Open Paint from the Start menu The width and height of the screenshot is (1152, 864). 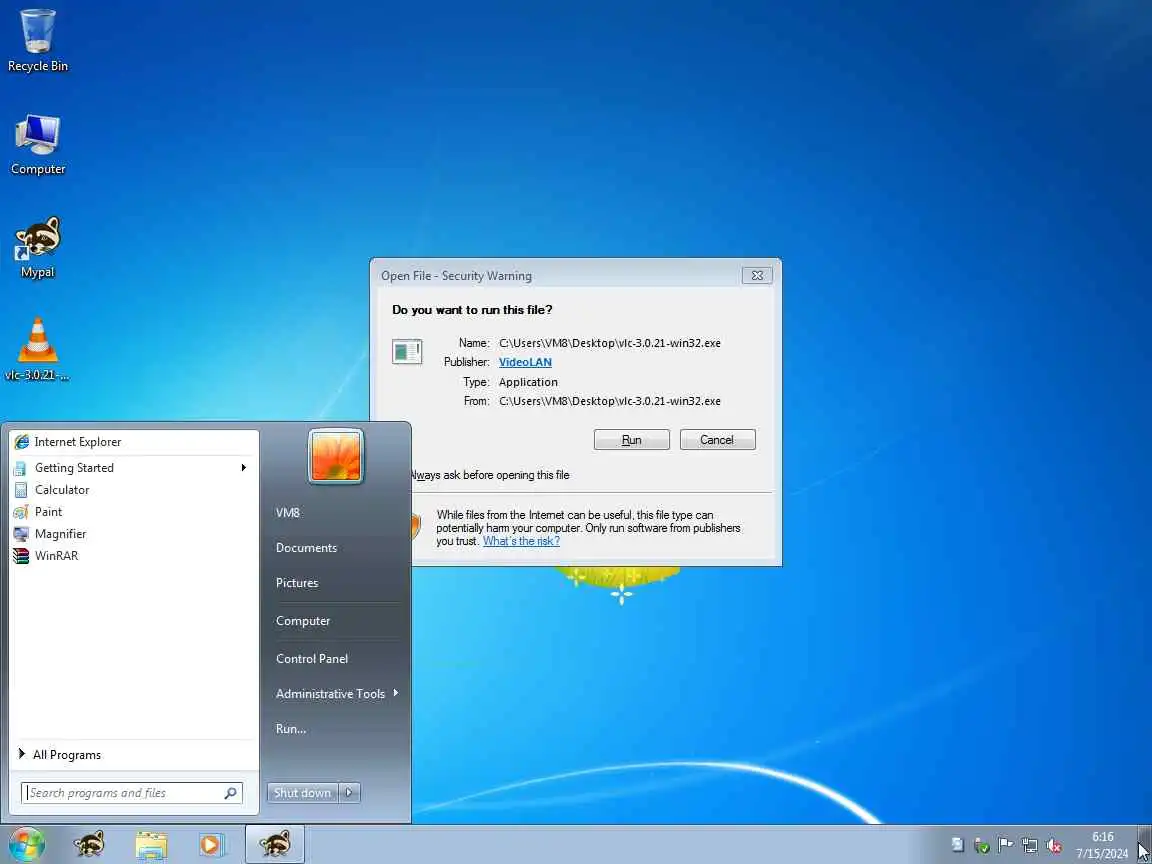coord(134,511)
